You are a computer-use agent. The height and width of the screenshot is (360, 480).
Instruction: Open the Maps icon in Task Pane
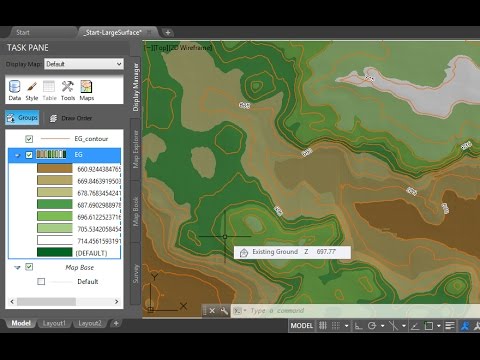tap(86, 90)
